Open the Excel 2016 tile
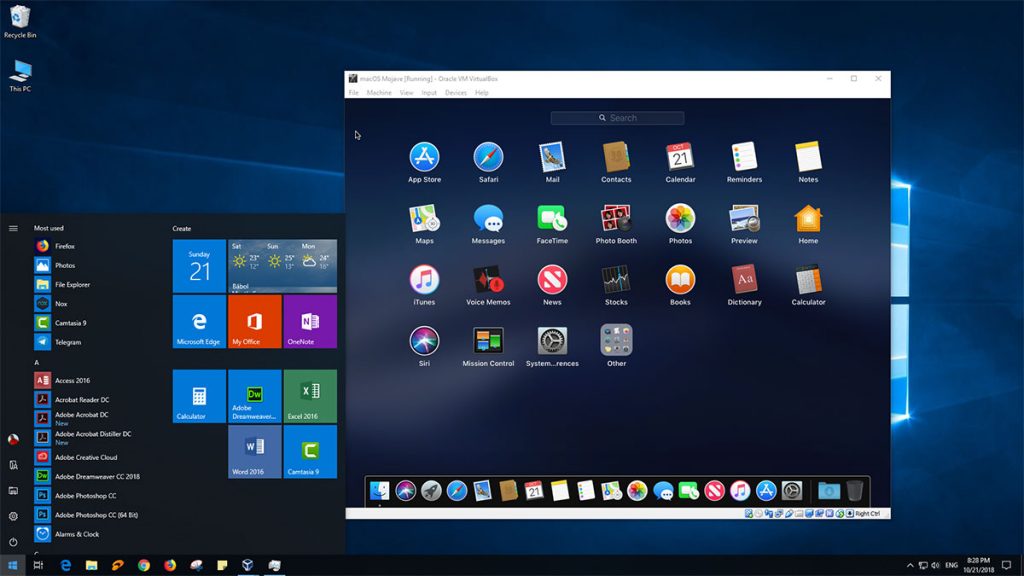Image resolution: width=1024 pixels, height=576 pixels. coord(310,396)
